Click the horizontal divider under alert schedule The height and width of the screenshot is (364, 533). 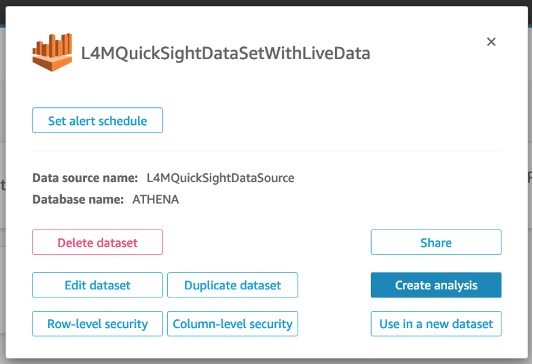[267, 150]
